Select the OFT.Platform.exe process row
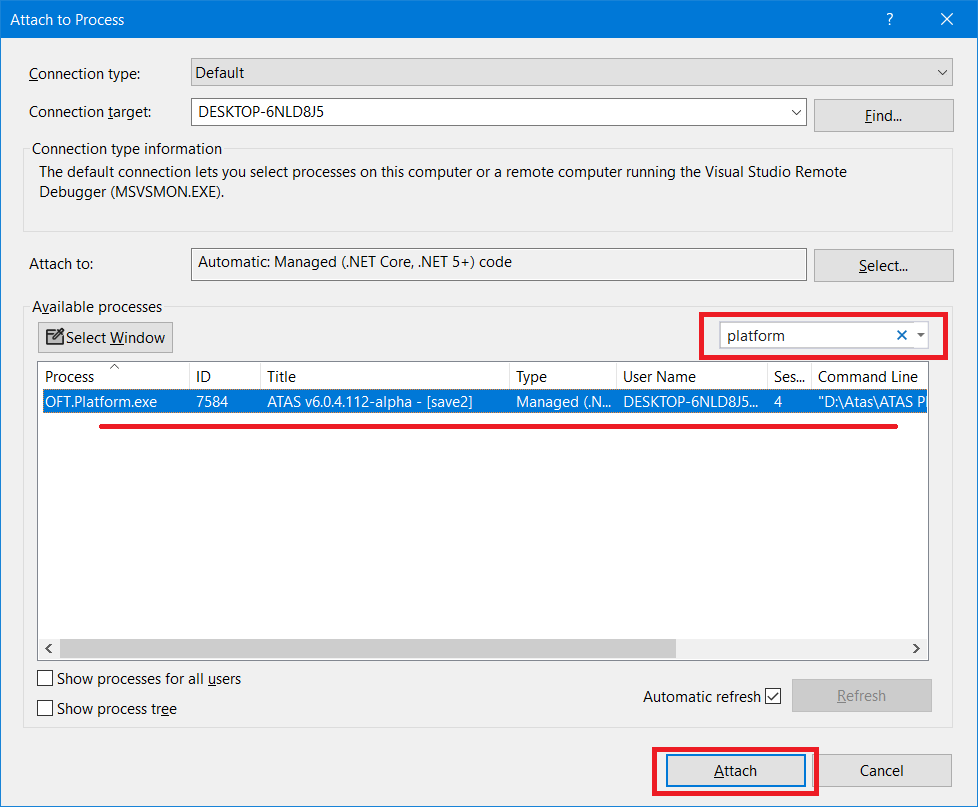Viewport: 978px width, 807px height. [x=485, y=401]
